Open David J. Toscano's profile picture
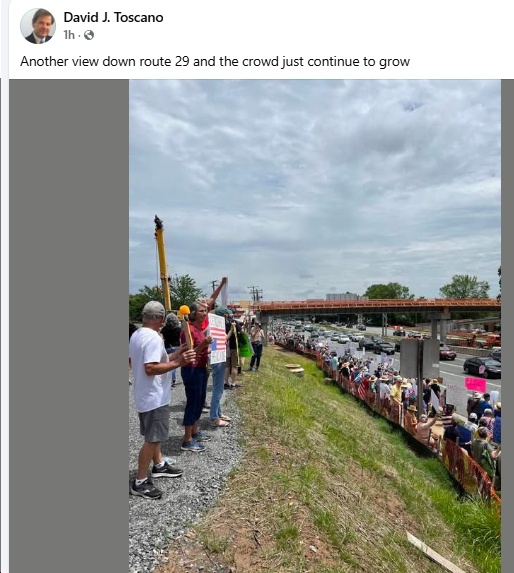This screenshot has width=514, height=573. point(38,26)
